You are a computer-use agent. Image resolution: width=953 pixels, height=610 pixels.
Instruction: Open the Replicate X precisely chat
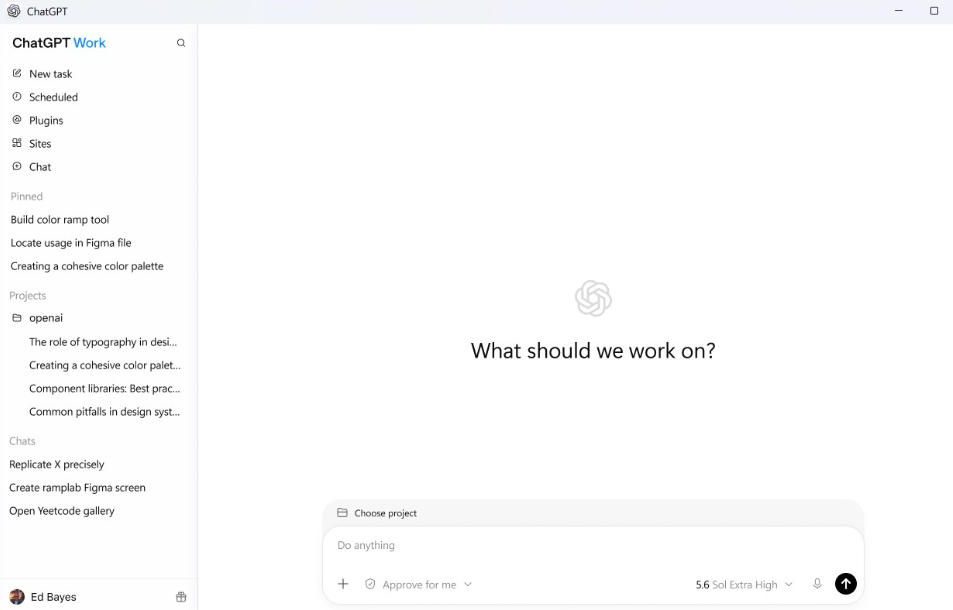(57, 464)
